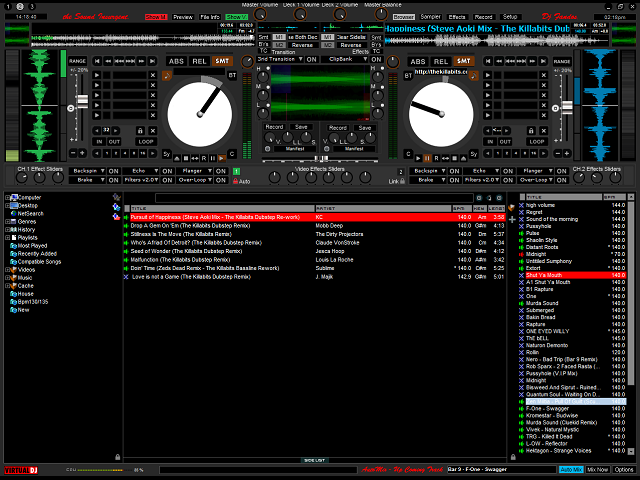Click the lock icon below the folder tree
640x480 pixels.
(x=118, y=457)
